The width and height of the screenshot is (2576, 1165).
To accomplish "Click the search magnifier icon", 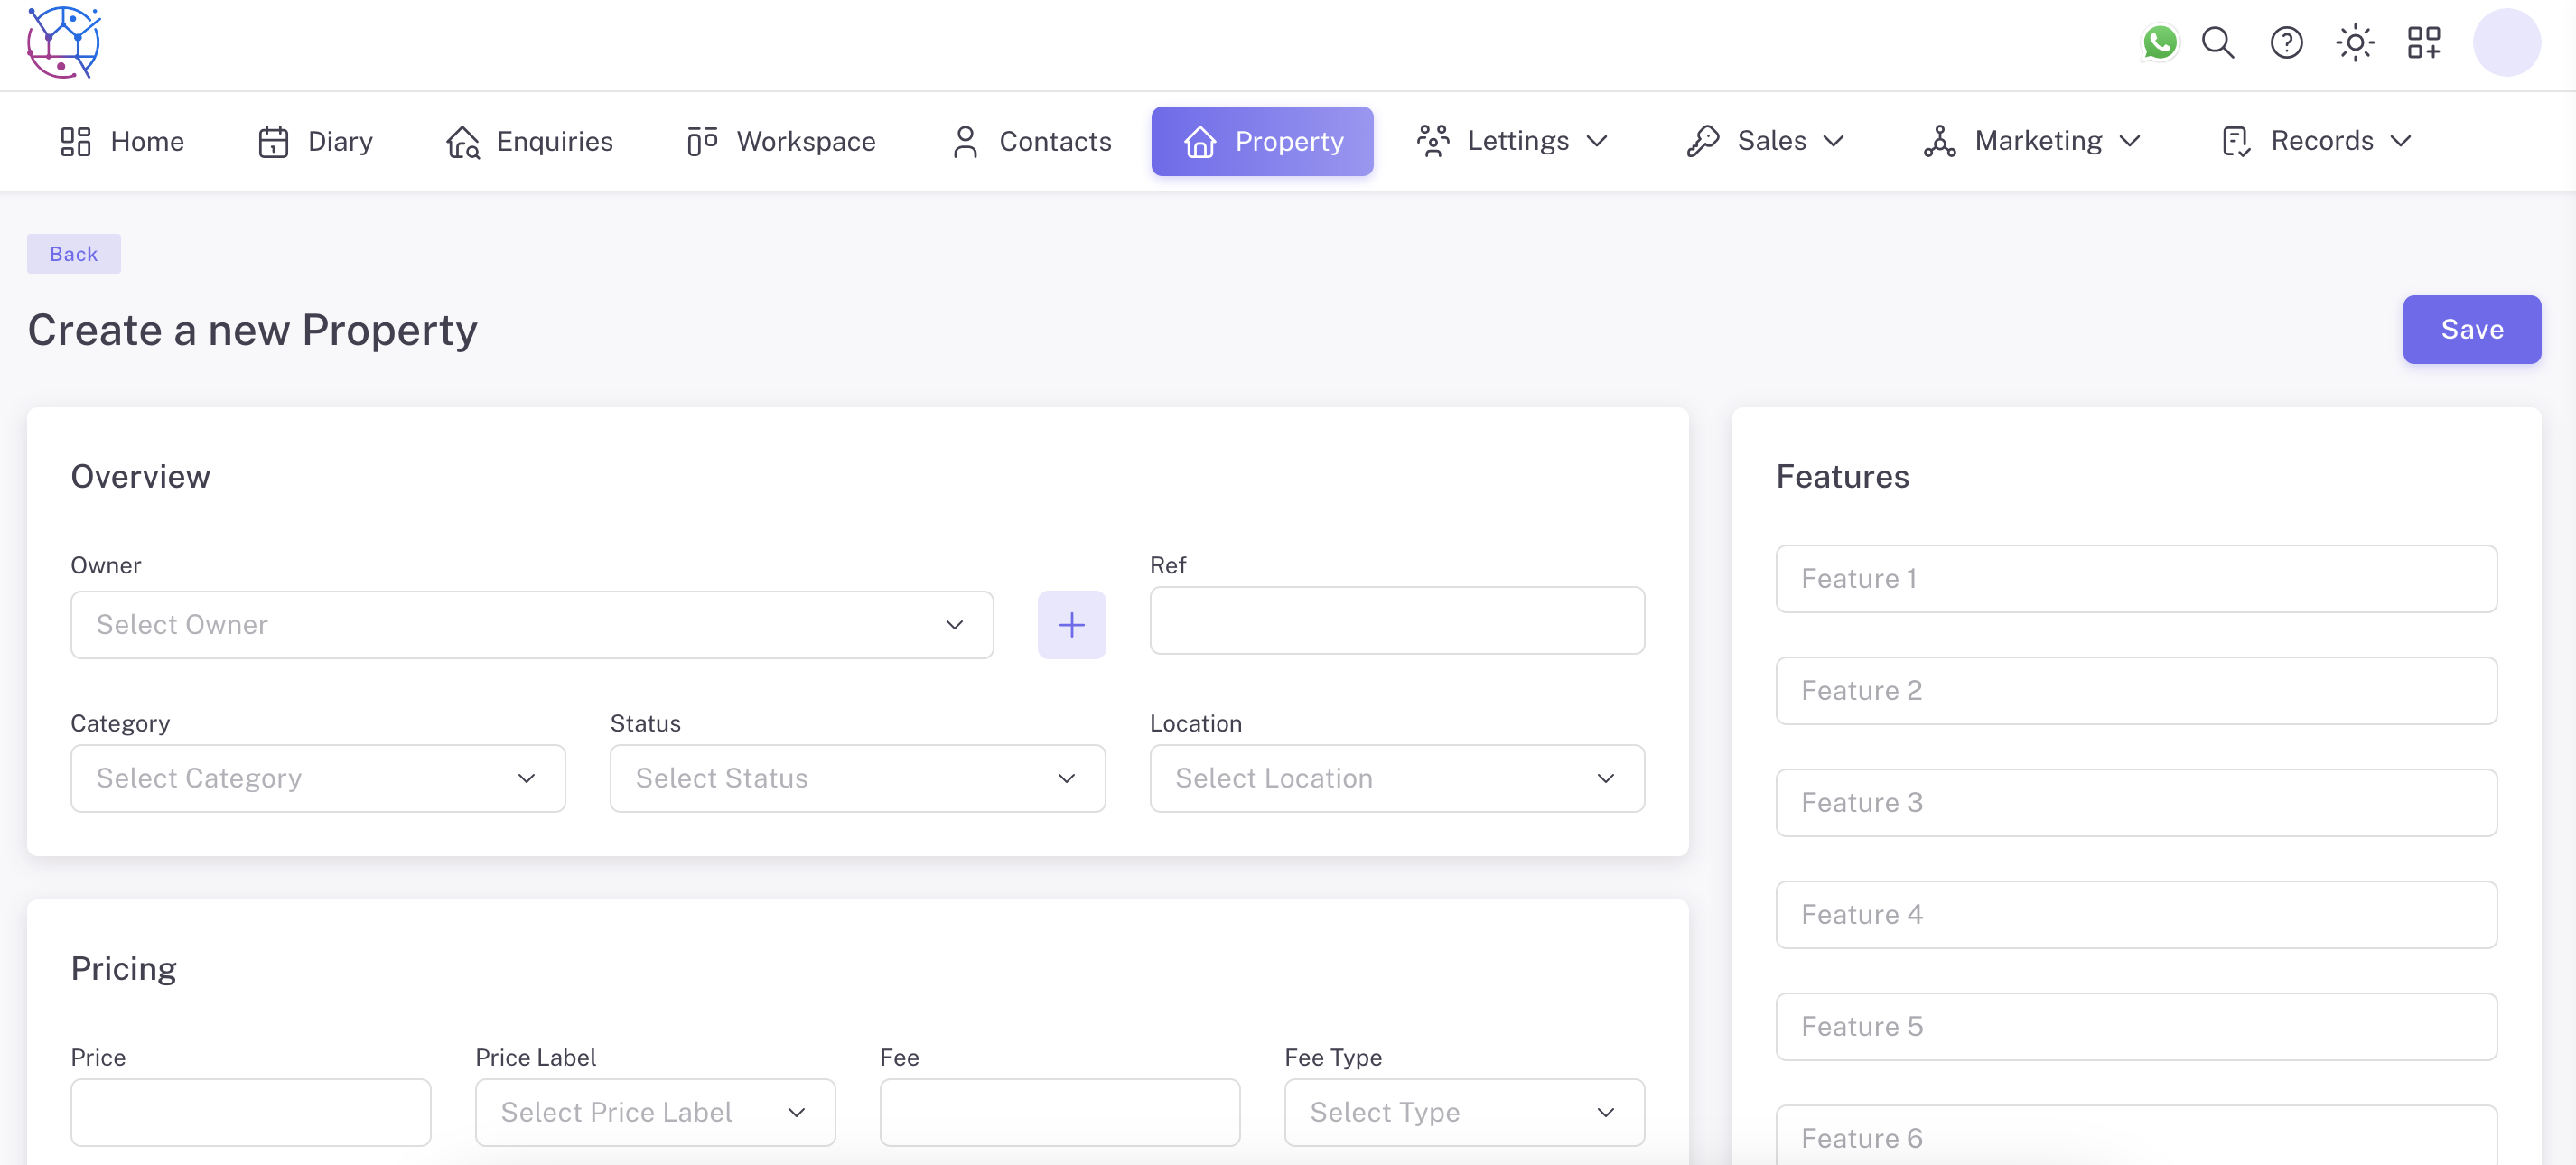I will (2218, 43).
